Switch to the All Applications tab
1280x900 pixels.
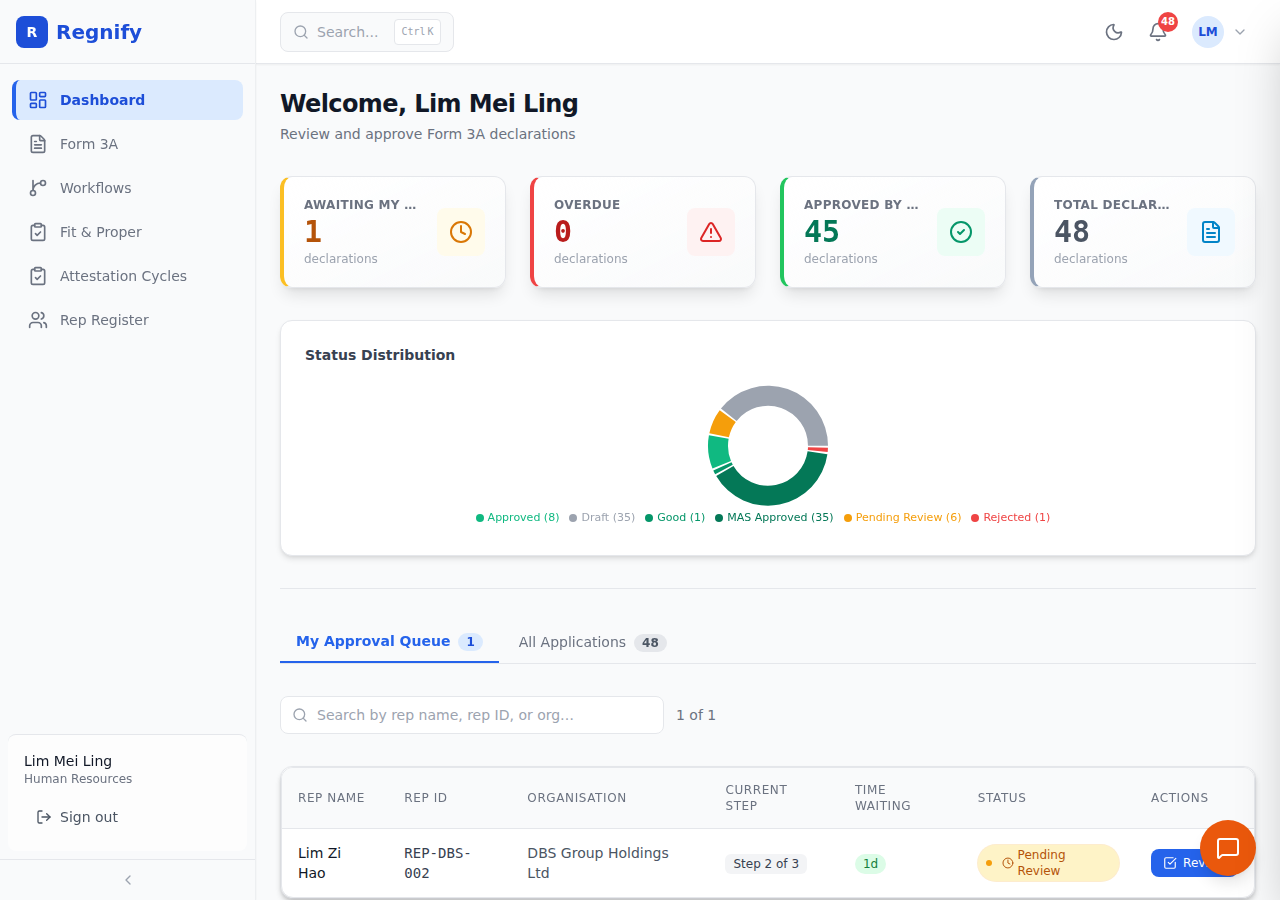pos(592,642)
